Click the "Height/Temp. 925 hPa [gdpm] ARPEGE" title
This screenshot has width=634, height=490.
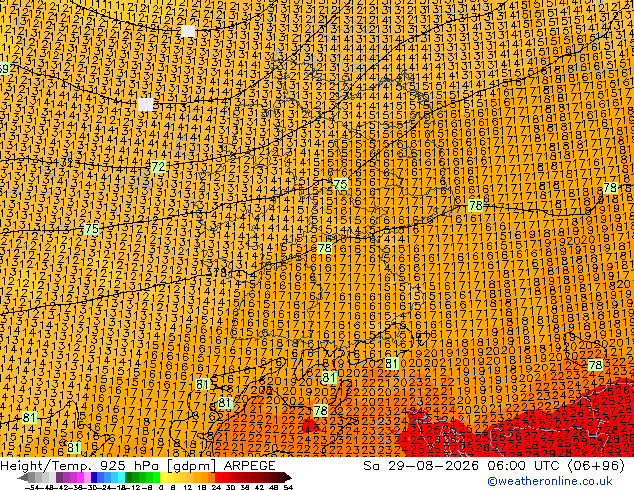pos(138,465)
